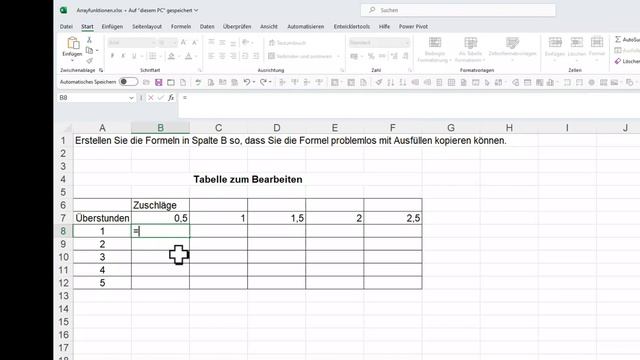This screenshot has width=640, height=360.
Task: Click the Bedingte Formatierung icon
Action: tap(435, 42)
